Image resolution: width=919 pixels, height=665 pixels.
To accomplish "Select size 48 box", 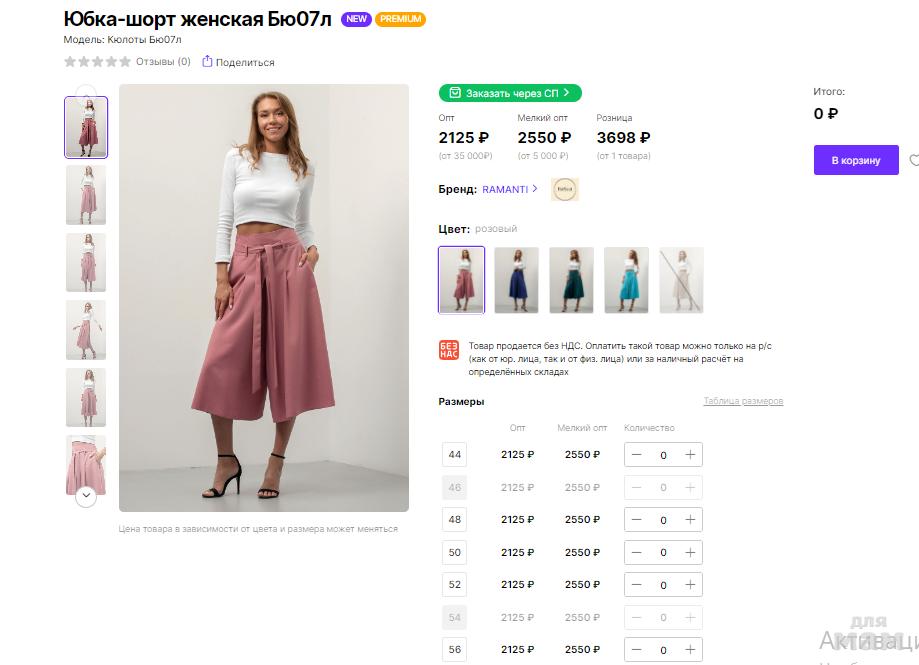I will [455, 520].
